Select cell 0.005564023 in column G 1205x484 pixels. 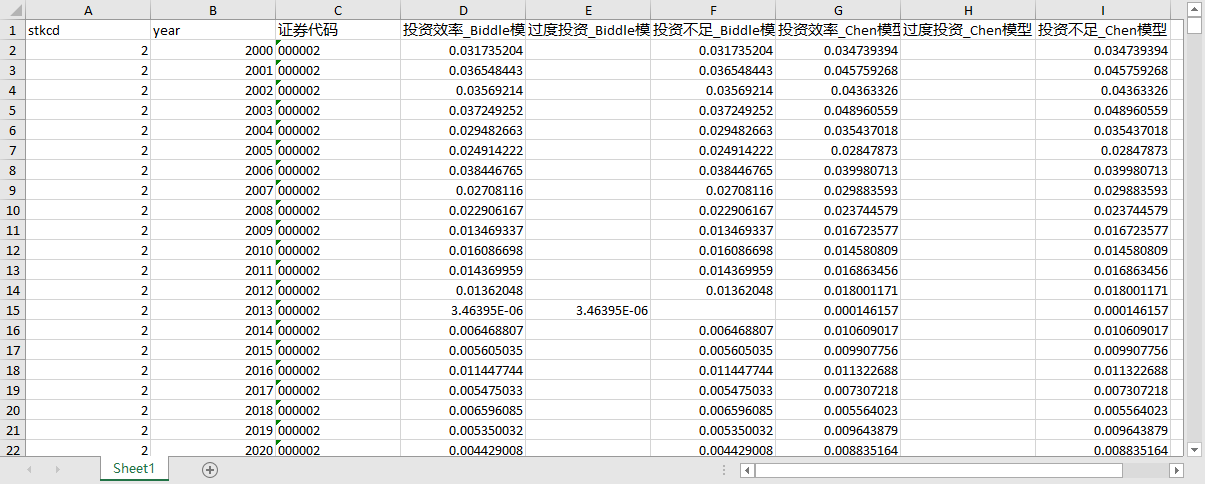point(838,410)
